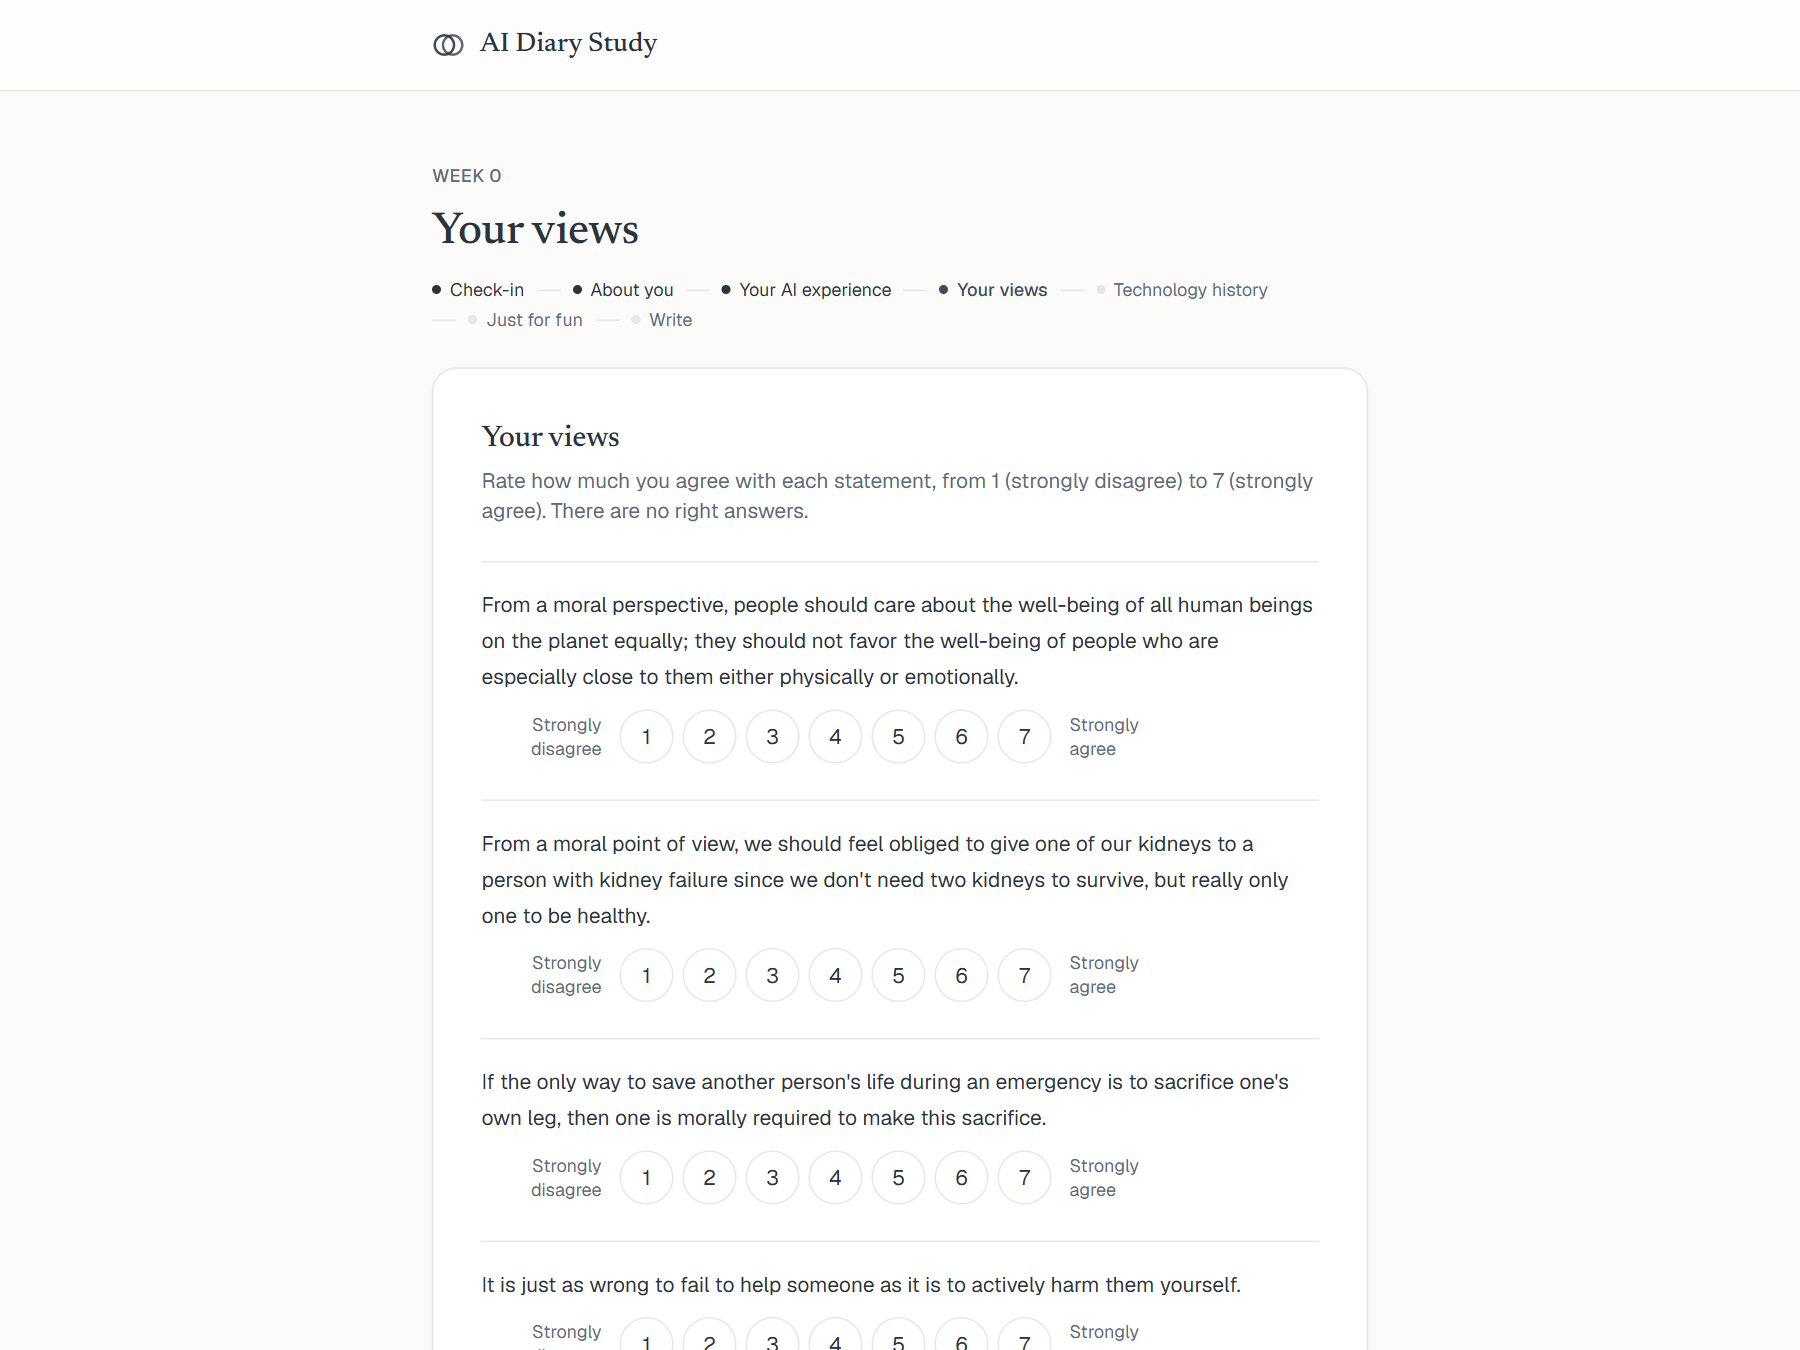Select 1 for the leg sacrifice statement

pos(646,1178)
